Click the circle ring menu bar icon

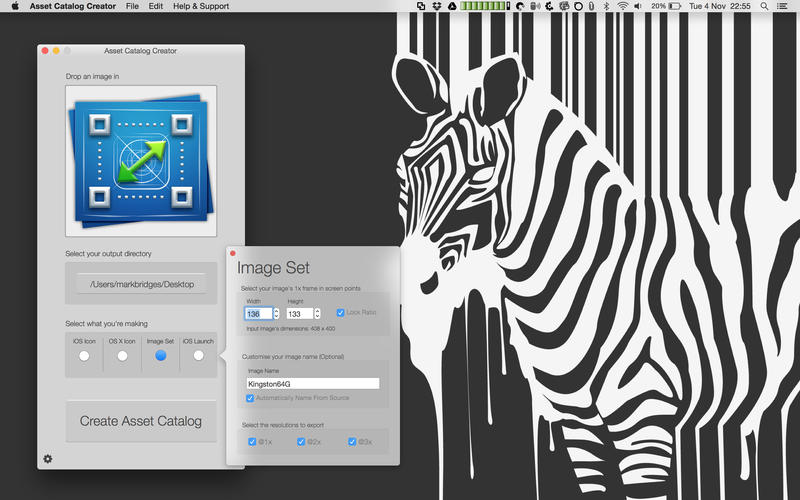(579, 6)
